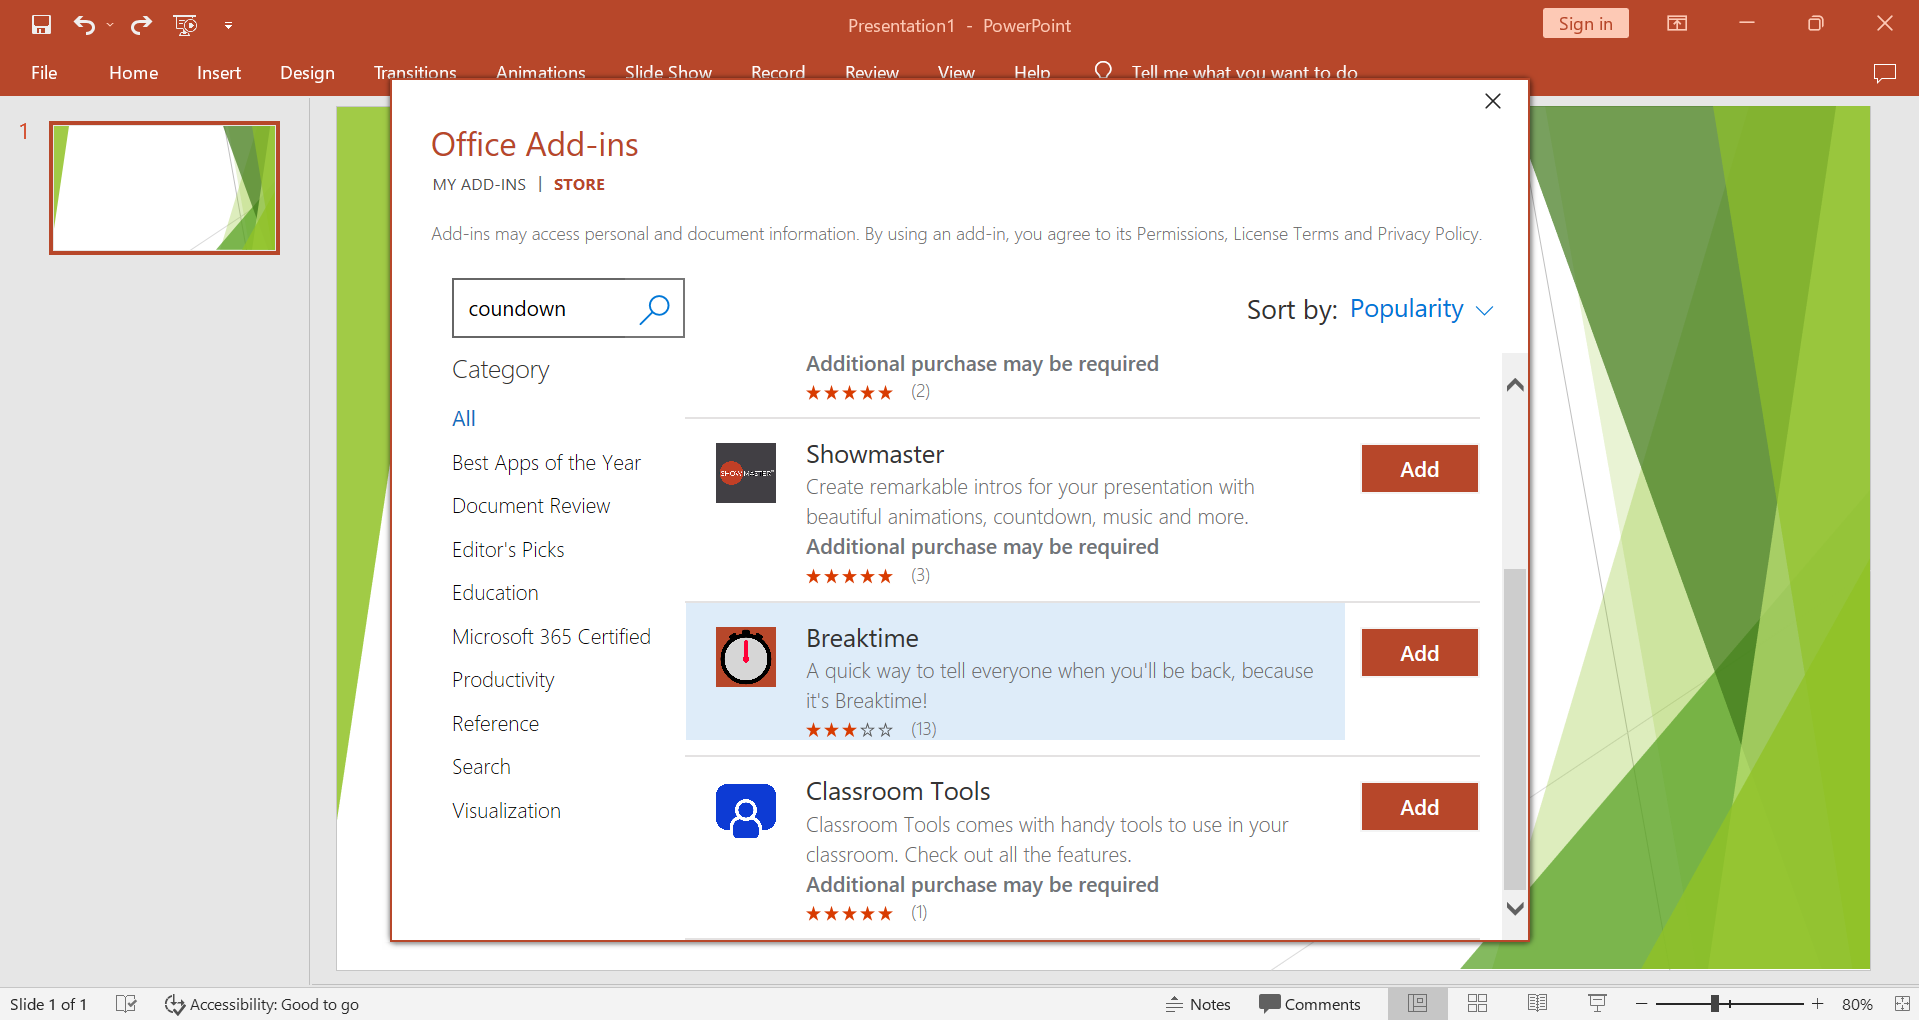1919x1020 pixels.
Task: Click the results list scrollbar thumb
Action: (x=1515, y=729)
